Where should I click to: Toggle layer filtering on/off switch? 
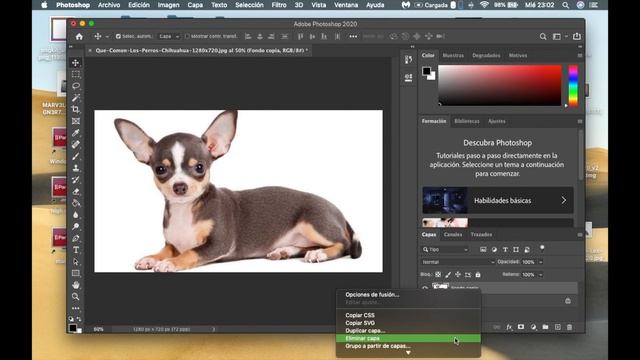coord(542,248)
